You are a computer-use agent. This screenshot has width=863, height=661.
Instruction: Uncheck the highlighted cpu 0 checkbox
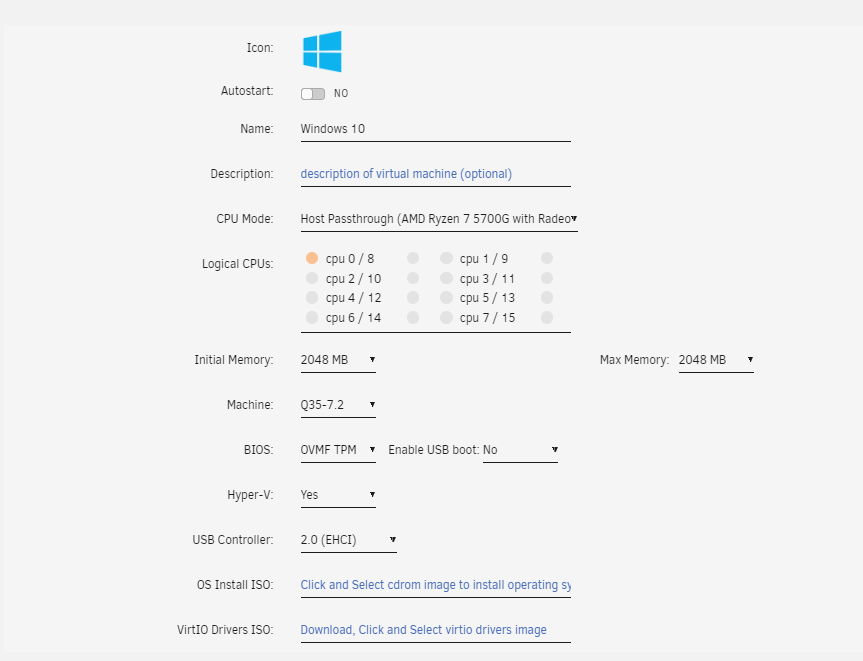click(312, 258)
